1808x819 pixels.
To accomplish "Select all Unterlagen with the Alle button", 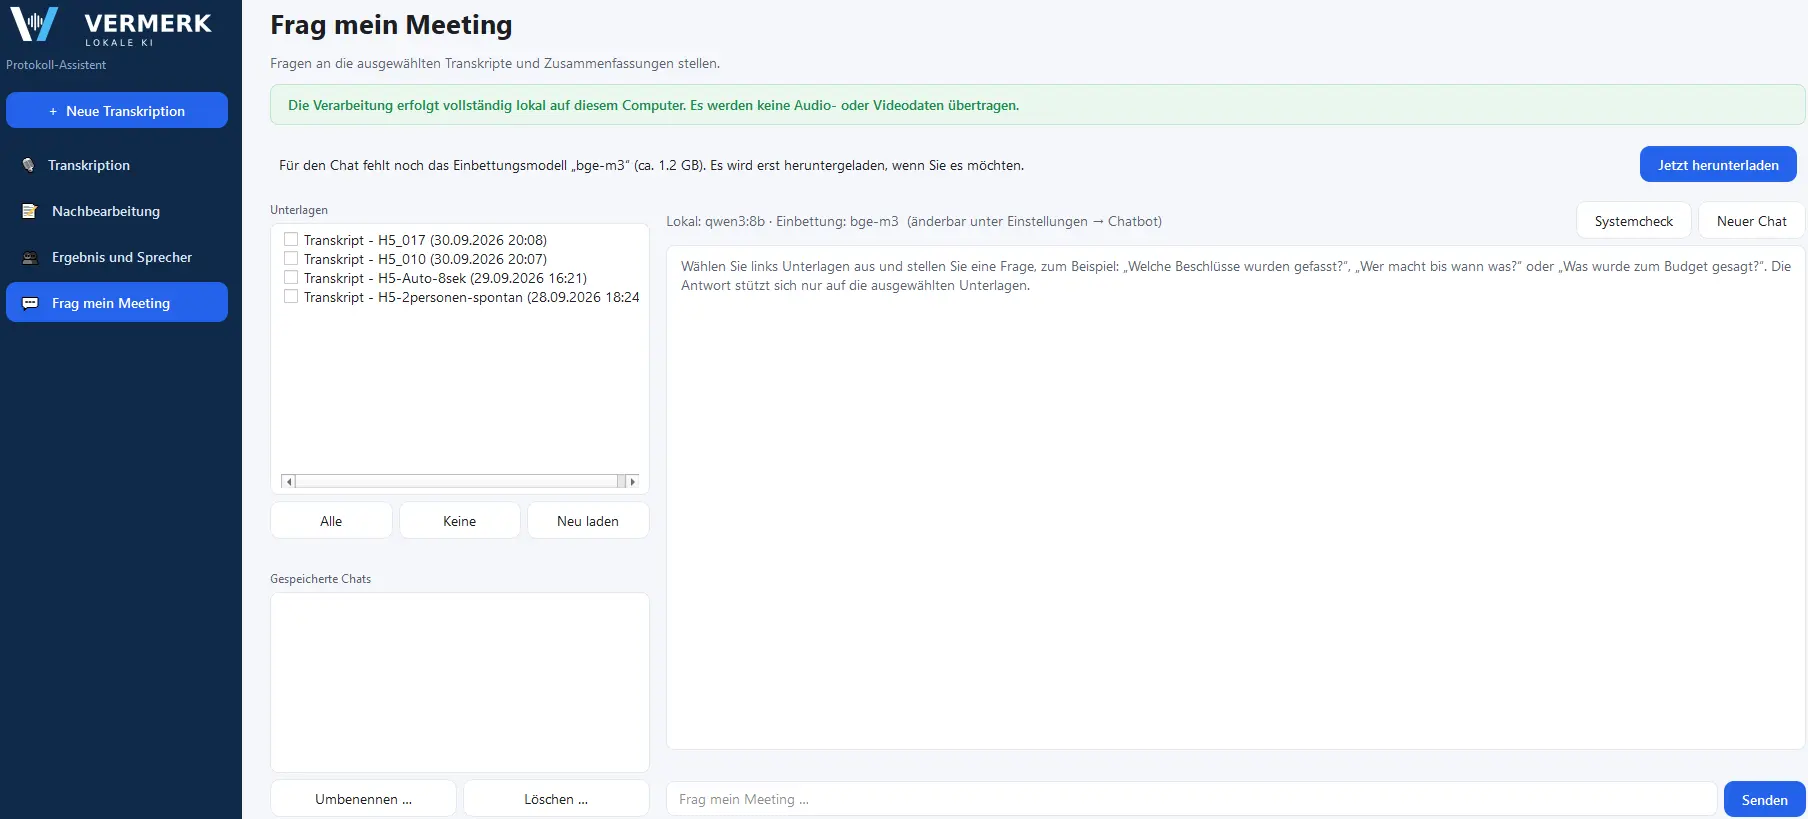I will click(x=331, y=521).
